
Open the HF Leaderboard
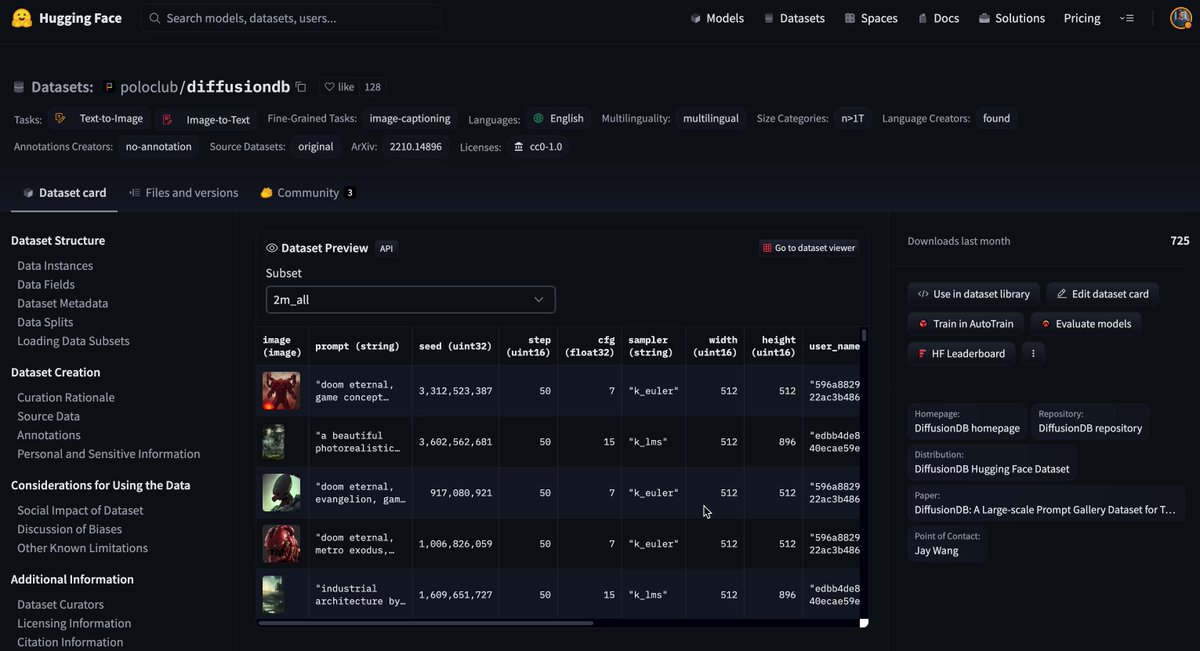pyautogui.click(x=961, y=353)
